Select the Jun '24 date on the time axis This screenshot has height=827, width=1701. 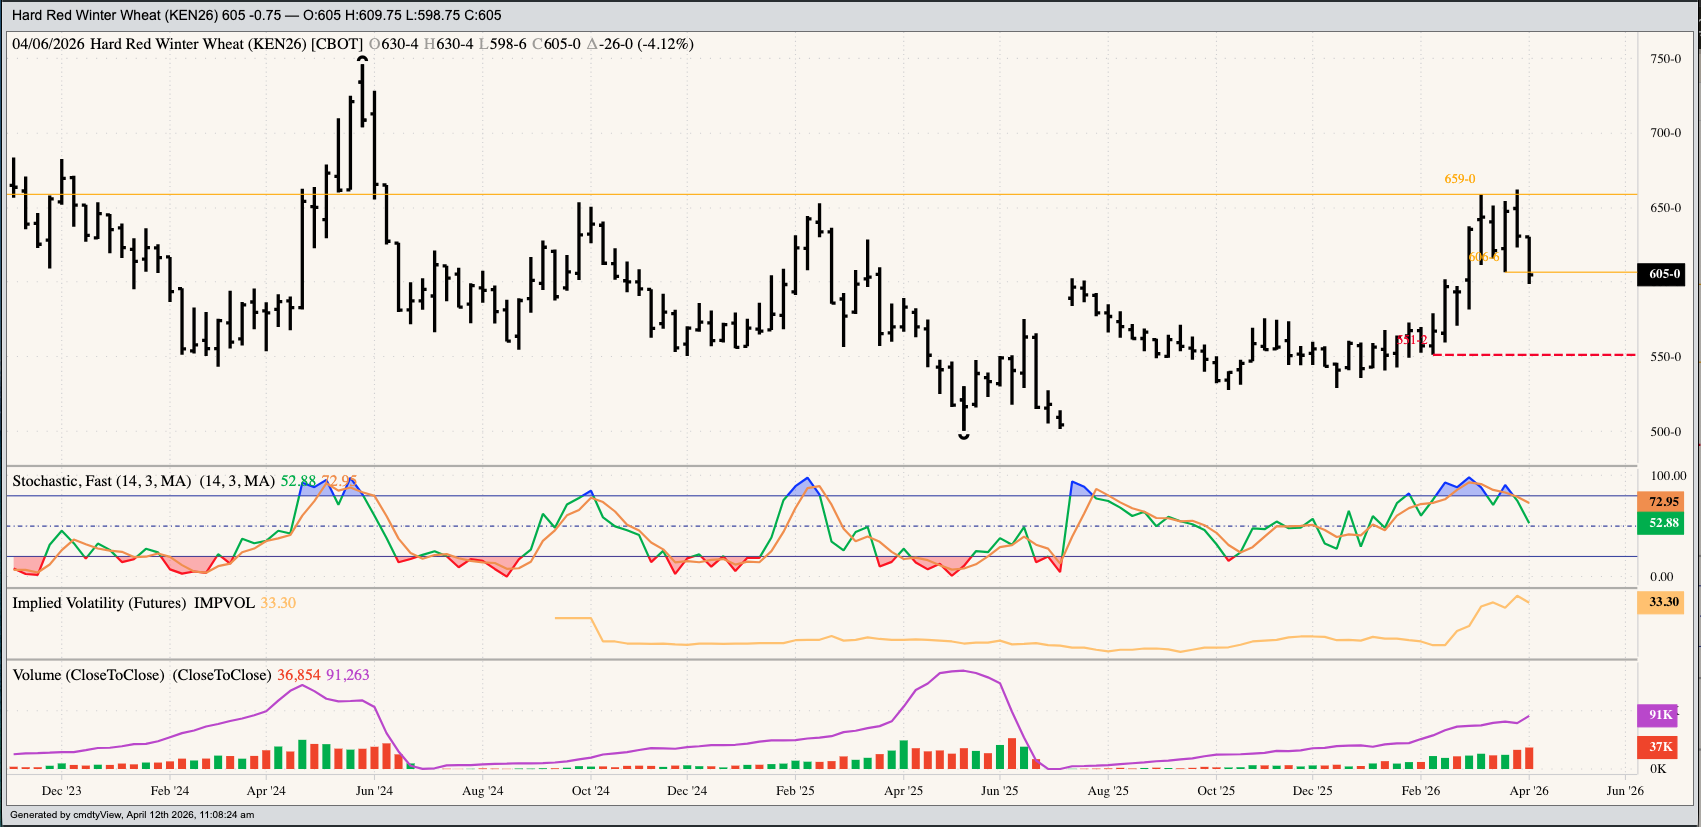pos(374,791)
